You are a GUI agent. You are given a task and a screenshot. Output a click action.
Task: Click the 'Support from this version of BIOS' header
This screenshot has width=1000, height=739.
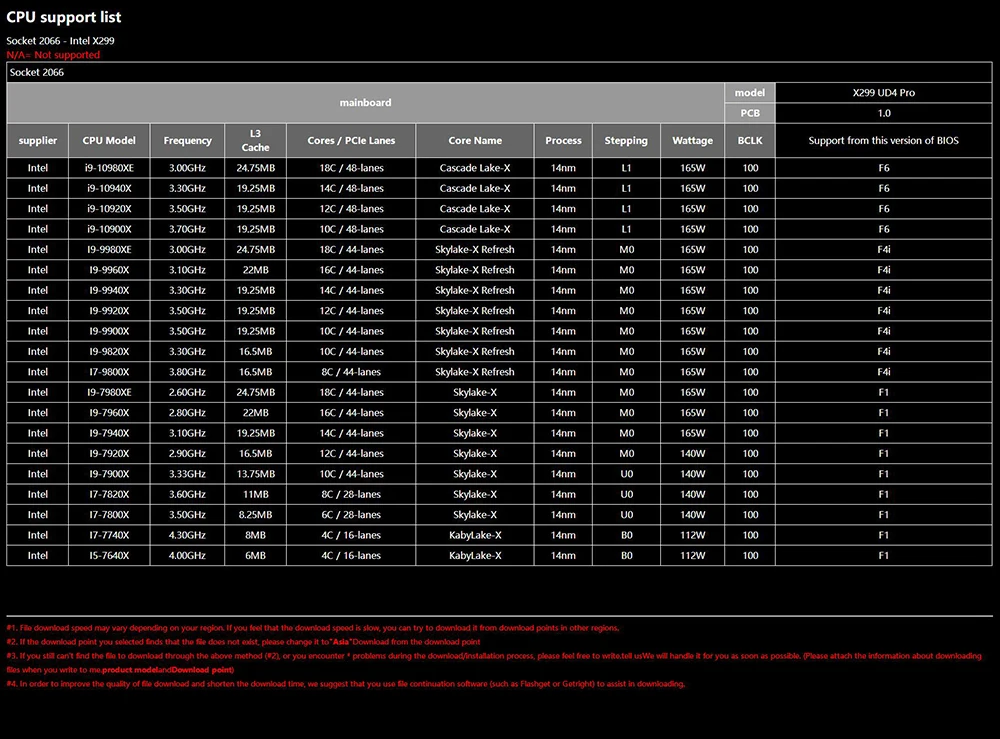(883, 141)
